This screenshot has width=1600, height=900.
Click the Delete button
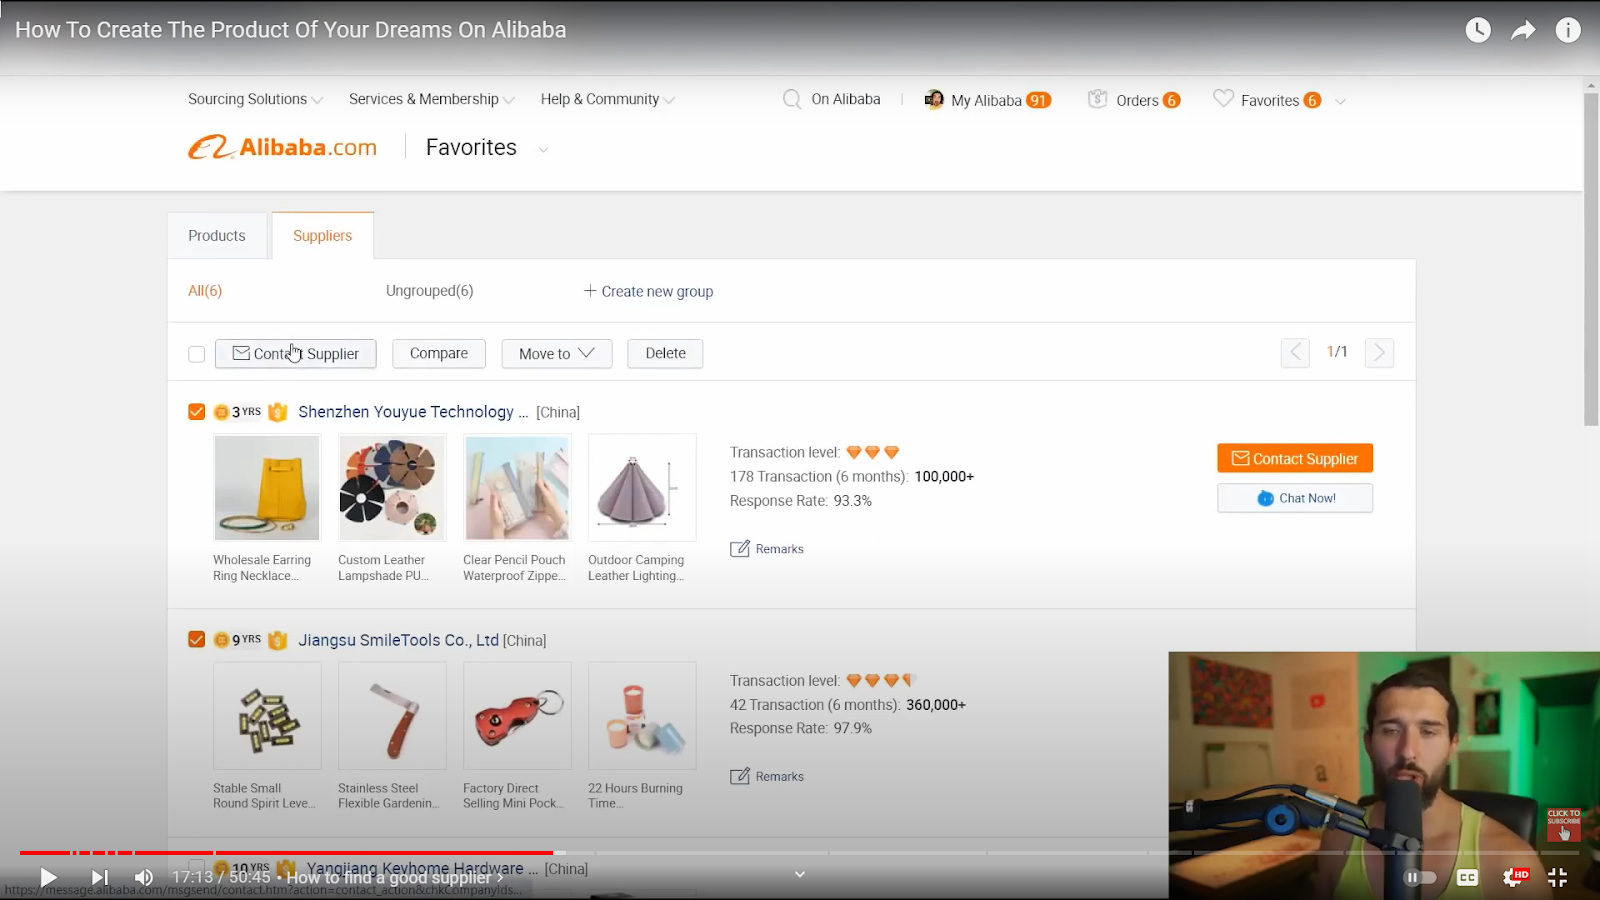tap(665, 353)
